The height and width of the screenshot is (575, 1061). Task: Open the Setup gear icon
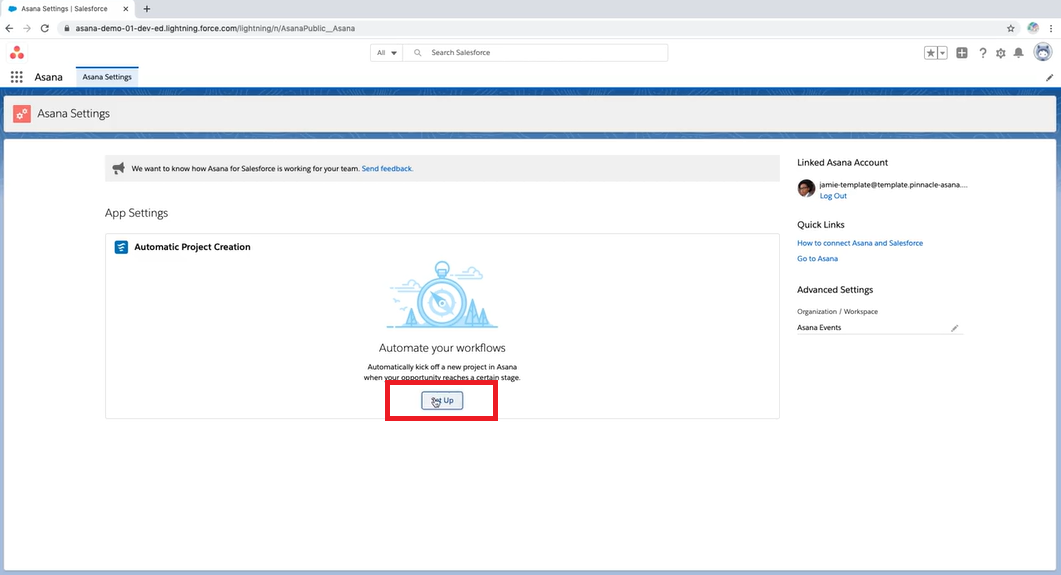pyautogui.click(x=1001, y=53)
